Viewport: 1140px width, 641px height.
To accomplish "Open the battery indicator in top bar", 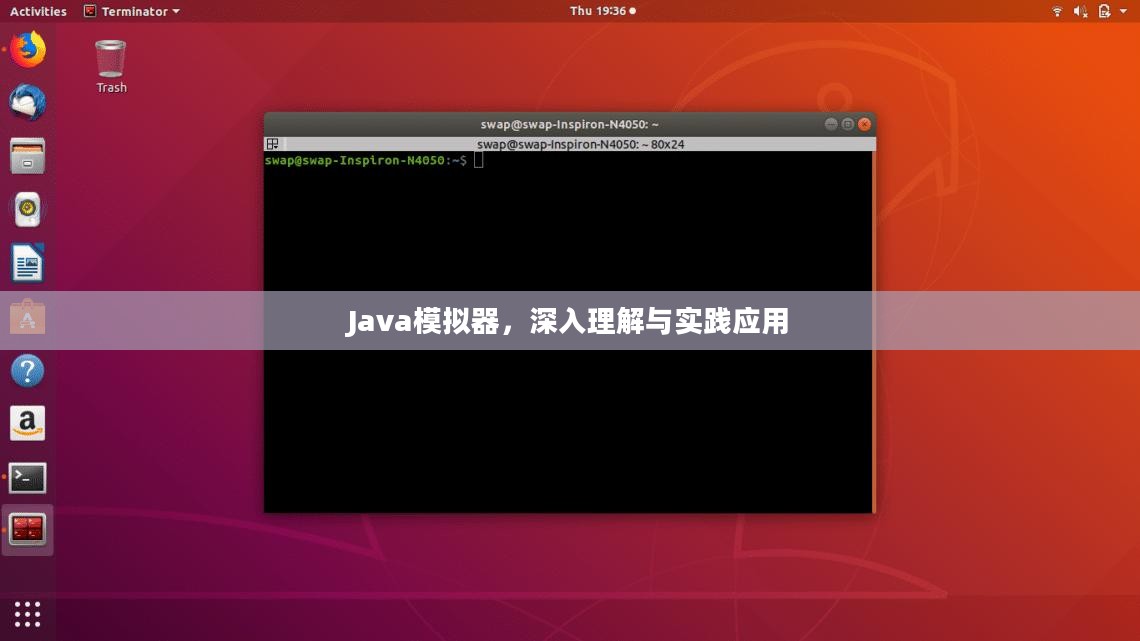I will [x=1104, y=11].
